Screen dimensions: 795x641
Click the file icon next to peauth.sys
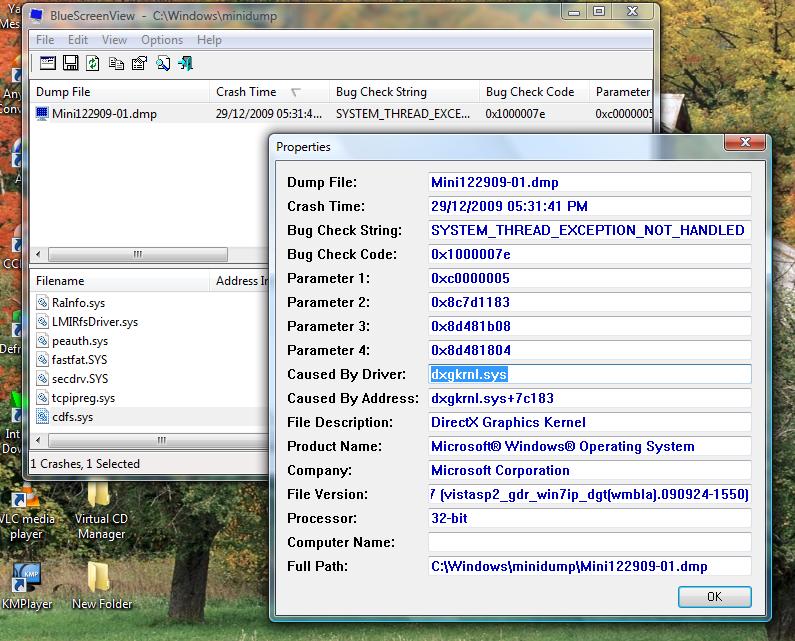tap(43, 341)
